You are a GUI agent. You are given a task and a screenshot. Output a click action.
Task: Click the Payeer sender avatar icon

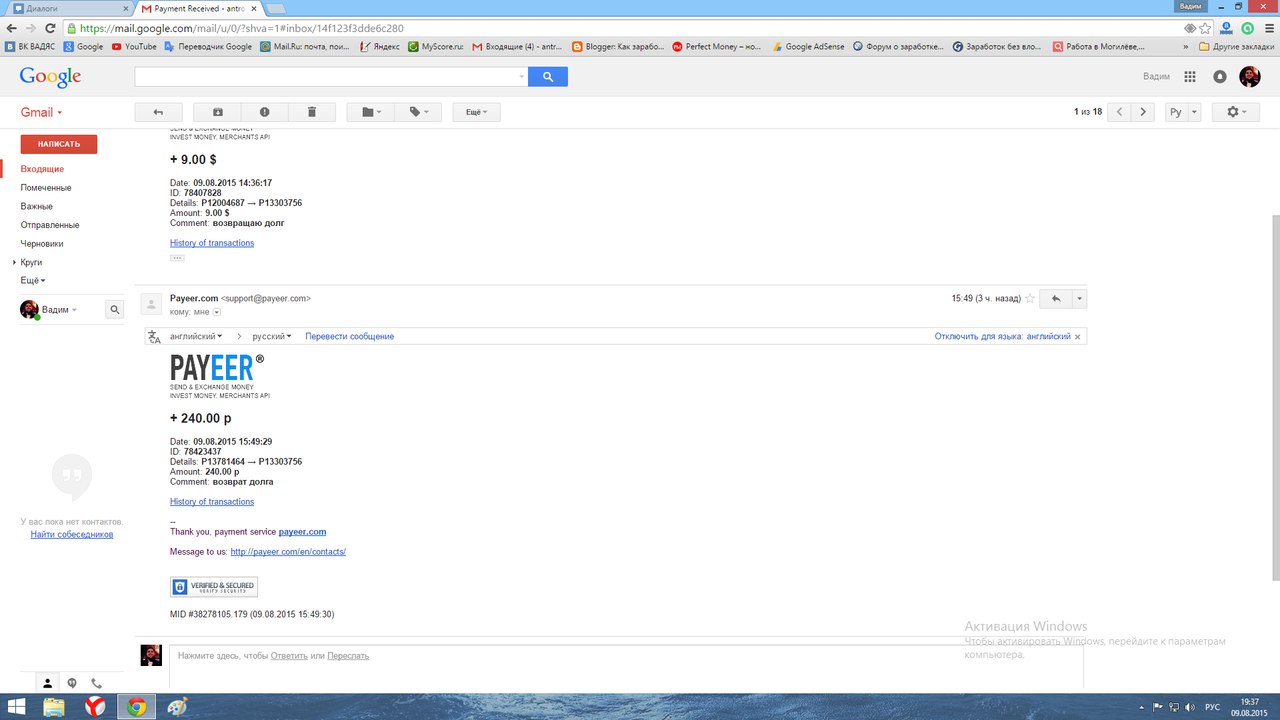(x=151, y=304)
